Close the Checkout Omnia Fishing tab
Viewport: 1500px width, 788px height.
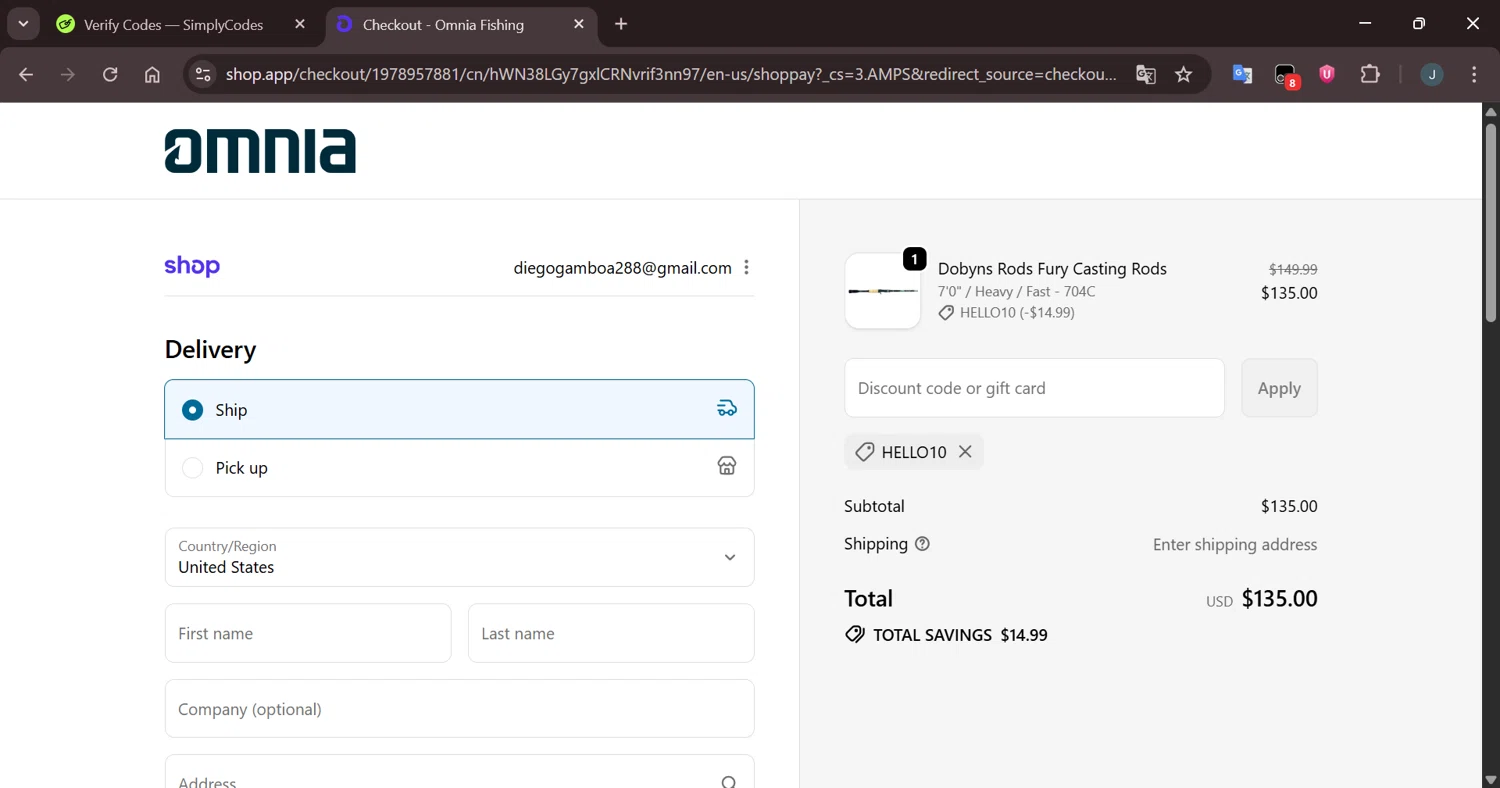tap(578, 25)
